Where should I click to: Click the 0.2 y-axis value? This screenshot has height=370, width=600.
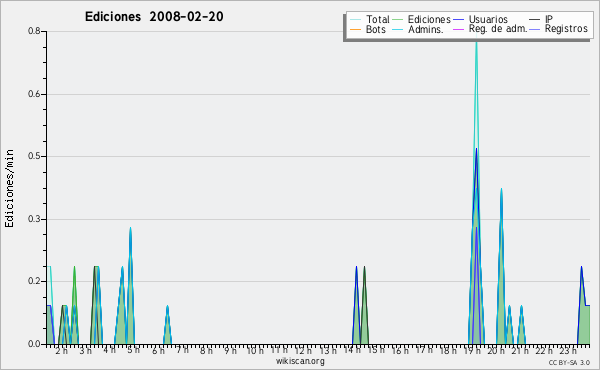(34, 281)
